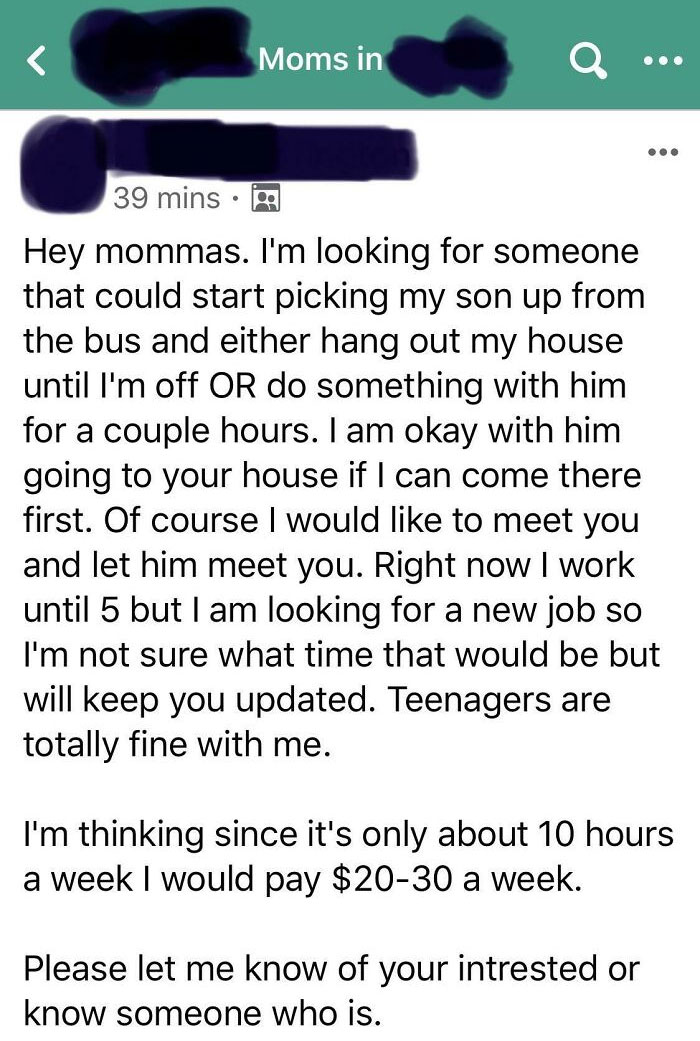
Task: Open the poster's blacked-out profile picture
Action: click(x=64, y=164)
